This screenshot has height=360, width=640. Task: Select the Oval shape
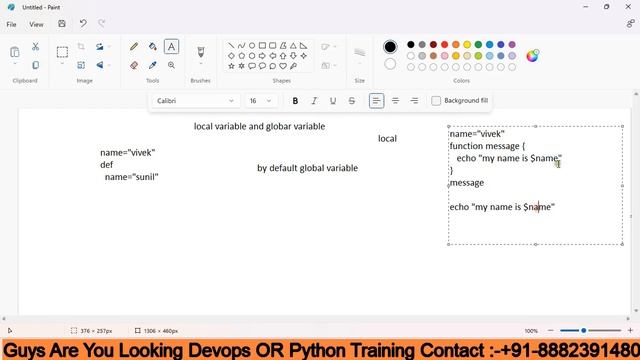tap(252, 45)
